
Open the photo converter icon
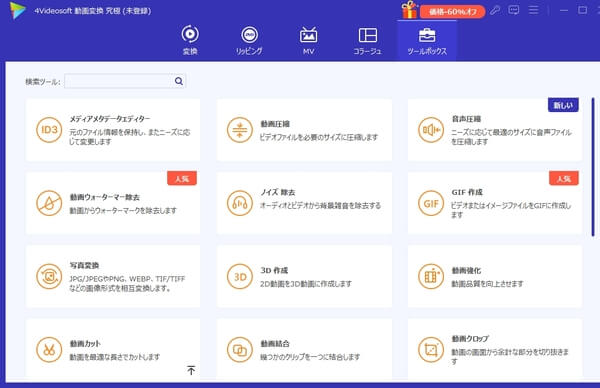49,276
